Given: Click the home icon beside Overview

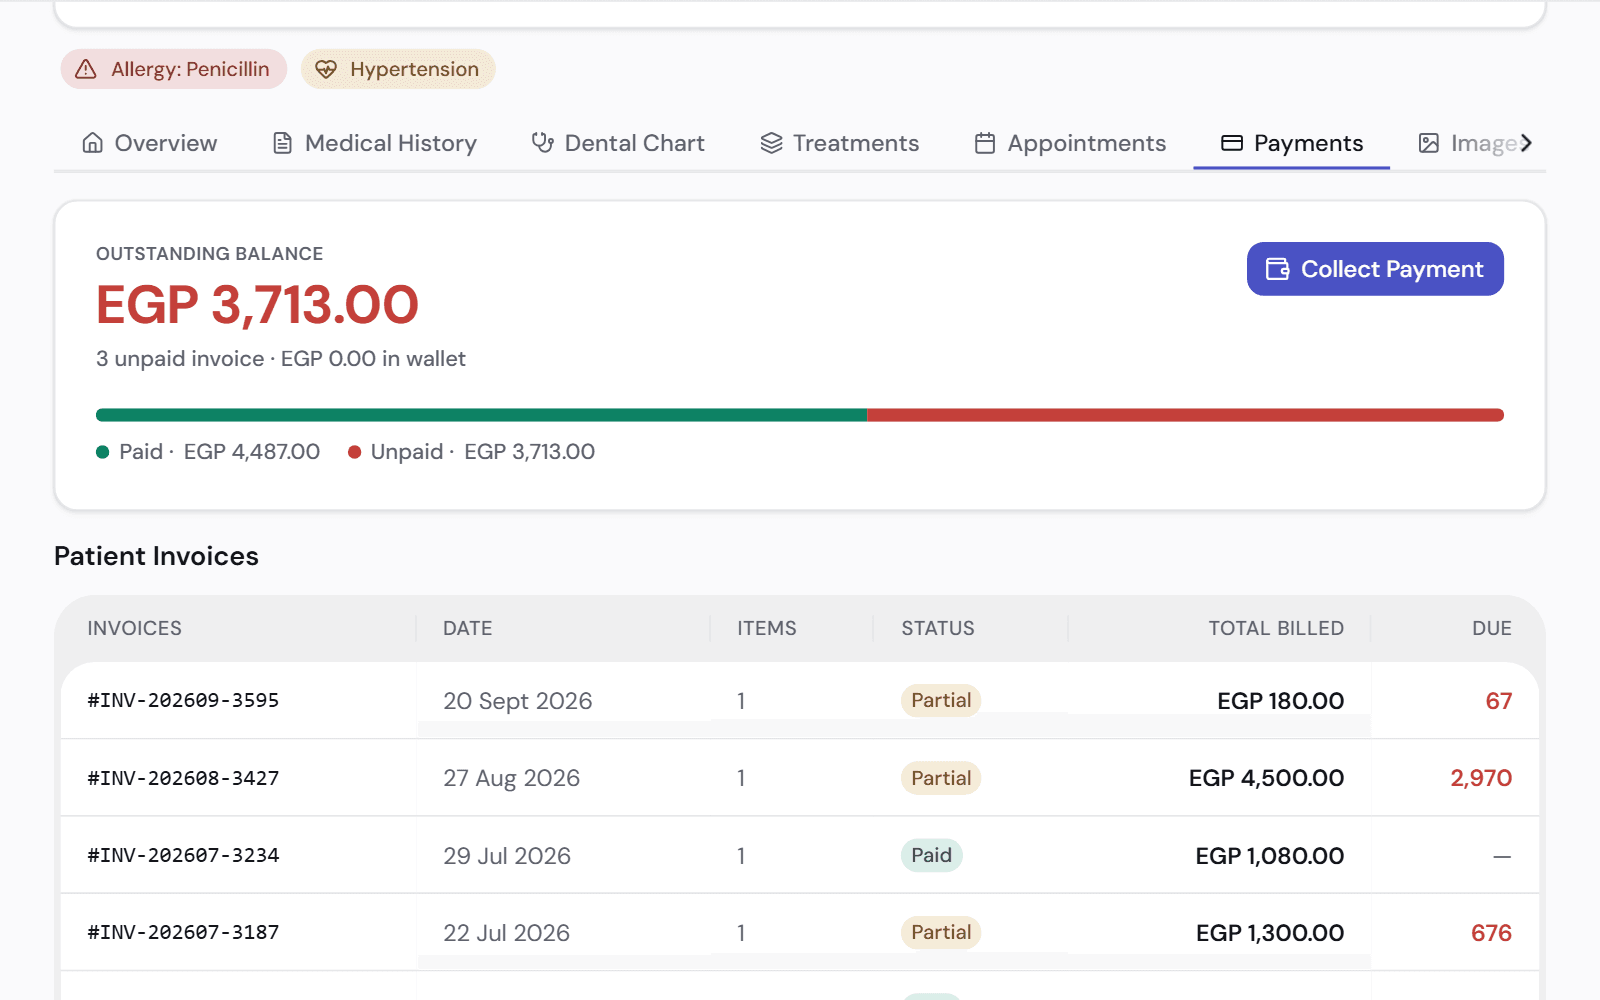Looking at the screenshot, I should tap(93, 143).
